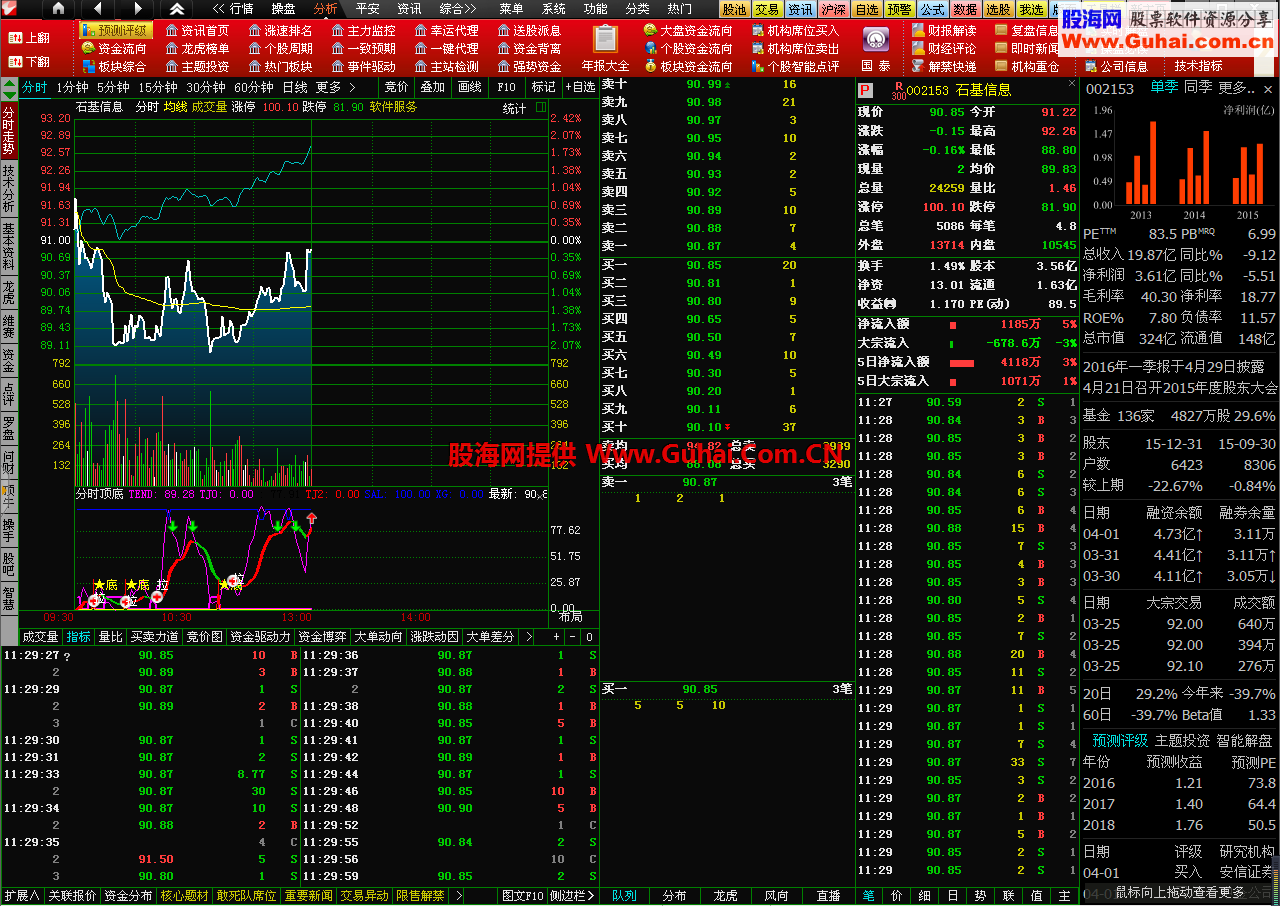This screenshot has width=1280, height=906.
Task: Click the 2014 net profit bar chart
Action: (1193, 166)
